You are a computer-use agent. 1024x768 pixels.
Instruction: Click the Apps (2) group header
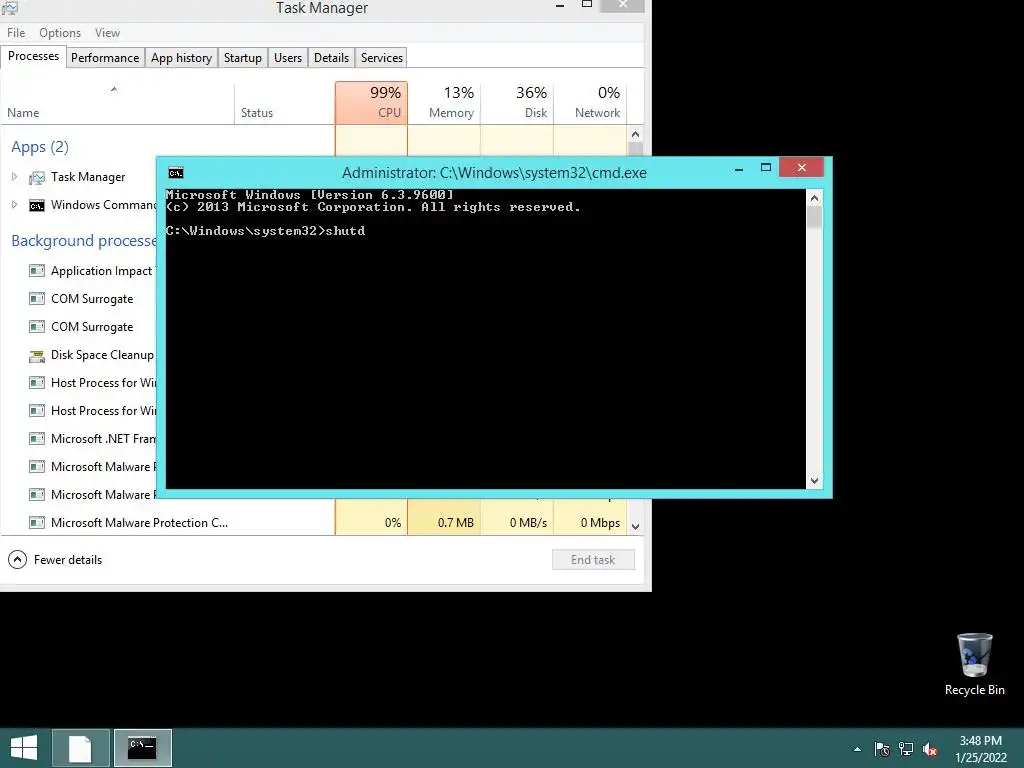(40, 147)
